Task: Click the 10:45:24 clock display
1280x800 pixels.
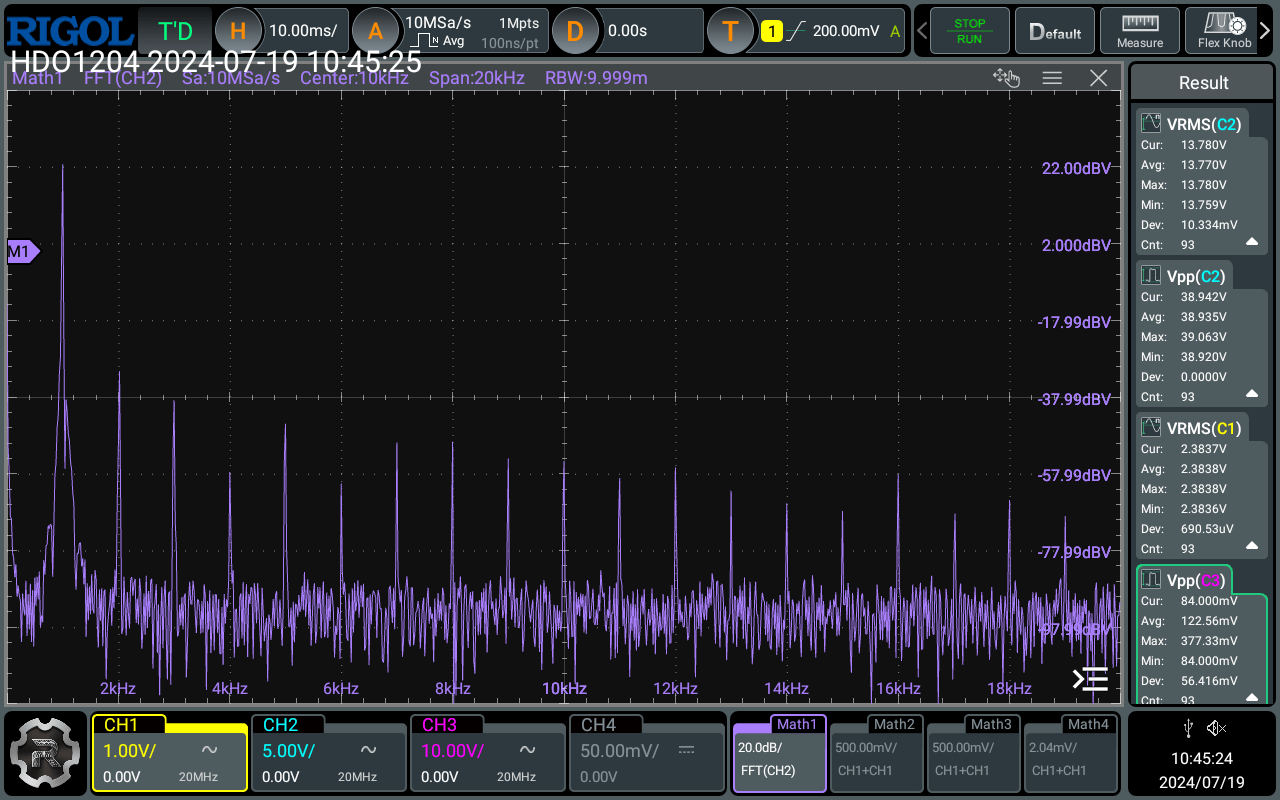Action: 1203,758
